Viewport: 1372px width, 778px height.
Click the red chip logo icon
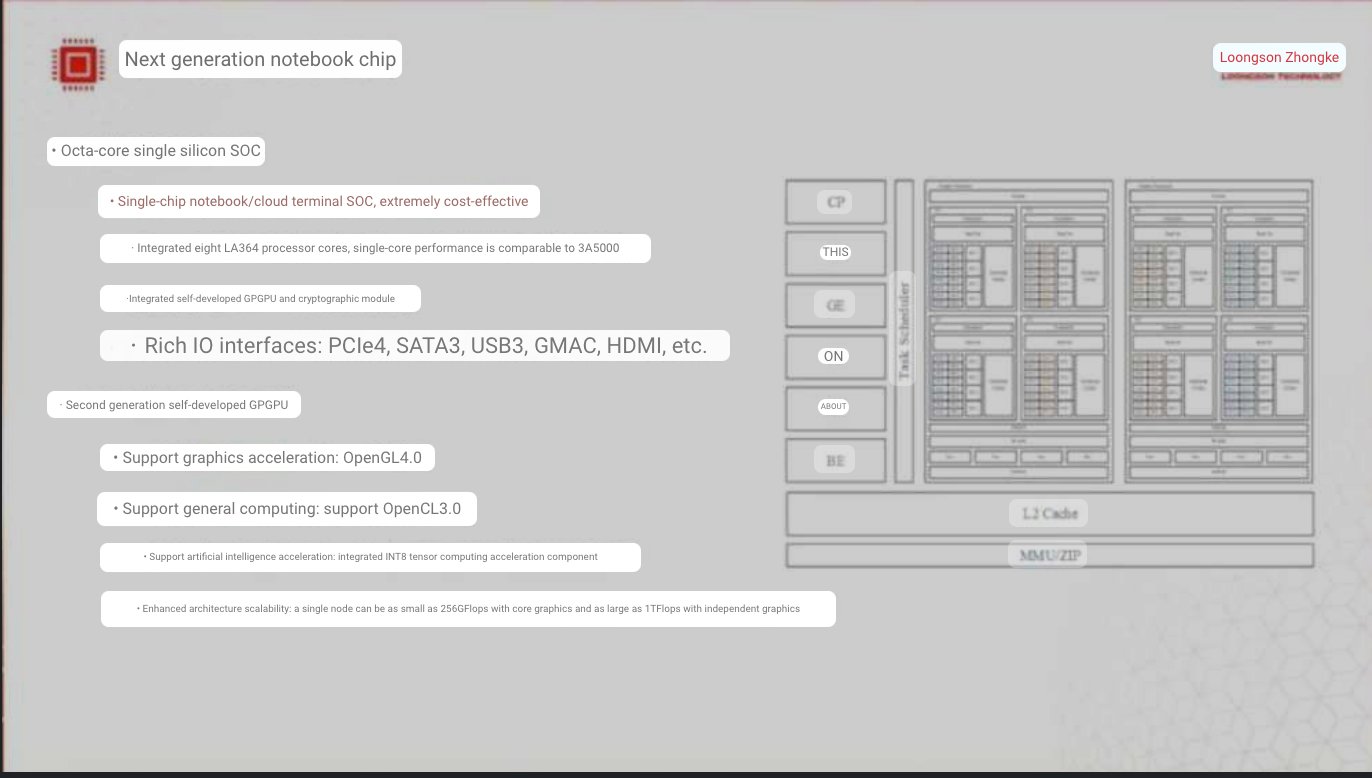tap(77, 64)
